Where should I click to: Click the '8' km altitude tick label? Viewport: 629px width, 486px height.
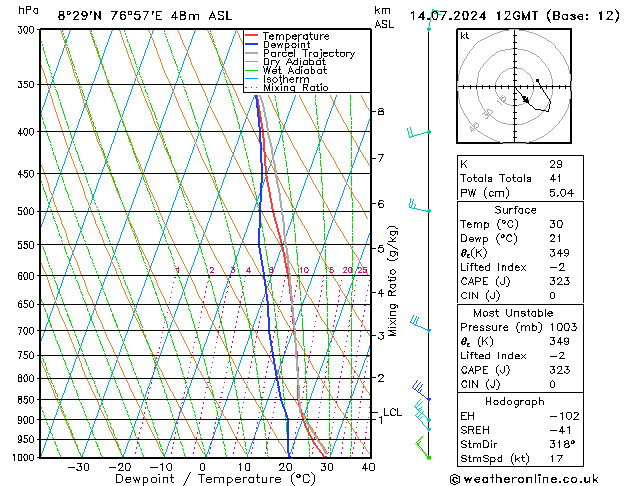(x=381, y=111)
